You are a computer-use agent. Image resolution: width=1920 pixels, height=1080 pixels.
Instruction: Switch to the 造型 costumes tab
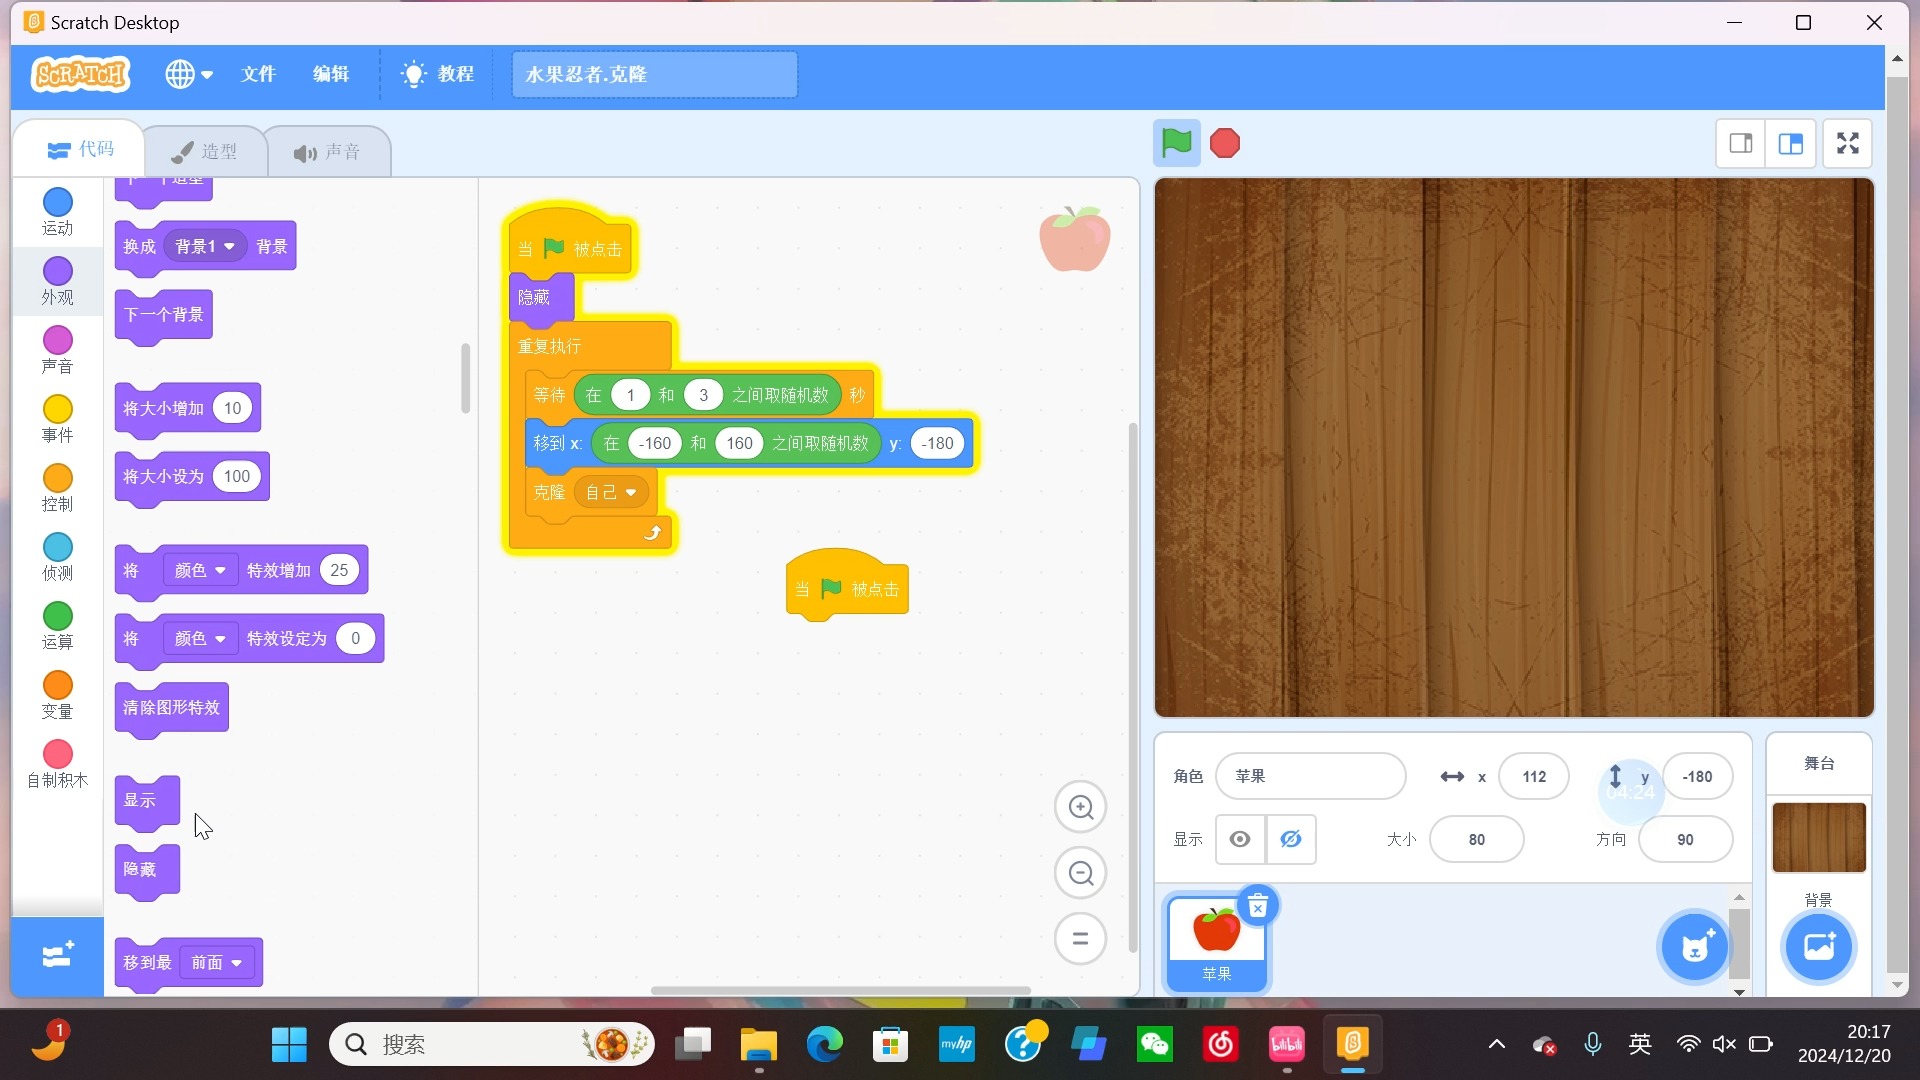coord(205,152)
